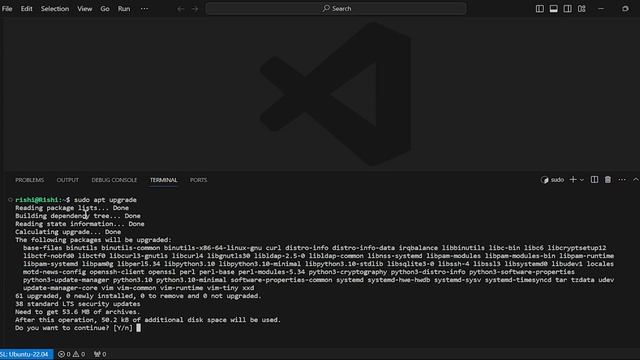Open the errors and warnings status item
The height and width of the screenshot is (360, 640).
tap(71, 354)
